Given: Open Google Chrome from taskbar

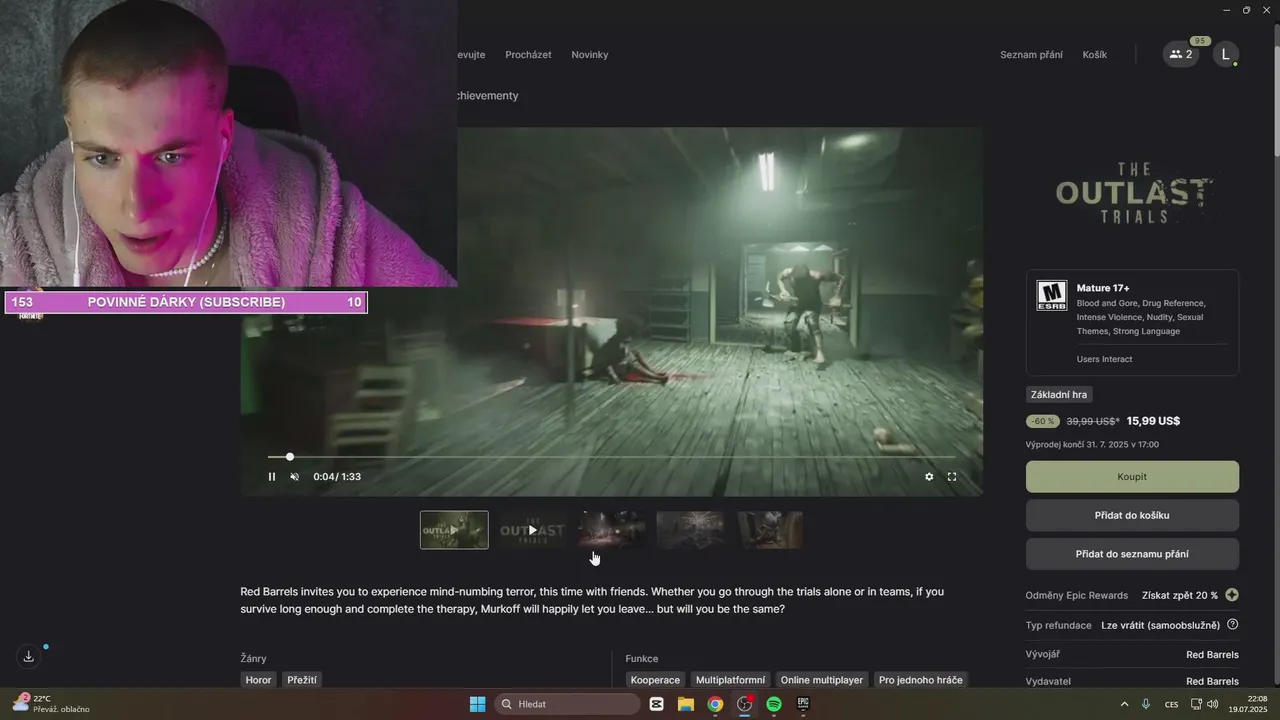Looking at the screenshot, I should 715,704.
